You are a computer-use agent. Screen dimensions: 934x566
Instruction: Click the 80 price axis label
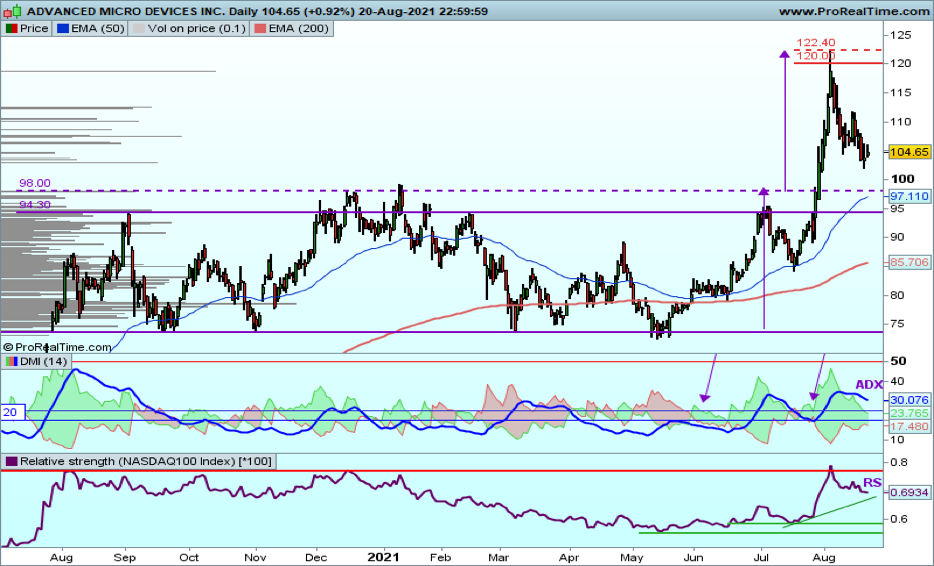[898, 295]
